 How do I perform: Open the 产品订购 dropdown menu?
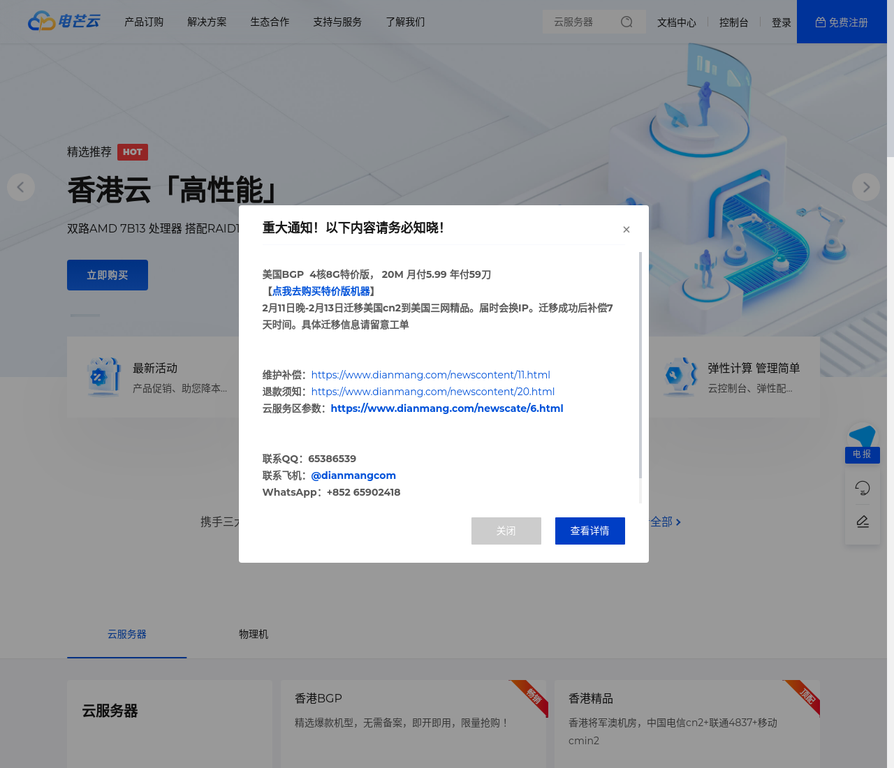143,21
